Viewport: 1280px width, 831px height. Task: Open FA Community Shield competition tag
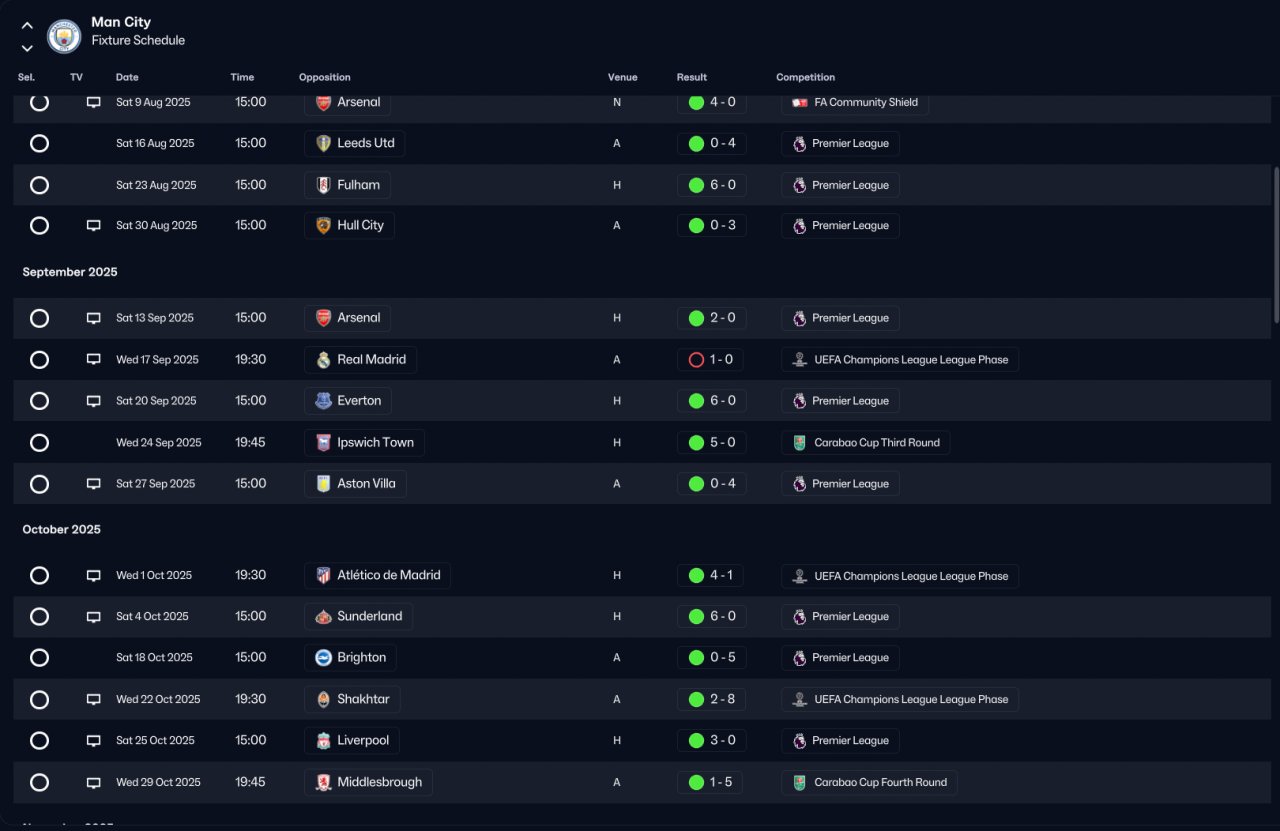click(x=855, y=102)
